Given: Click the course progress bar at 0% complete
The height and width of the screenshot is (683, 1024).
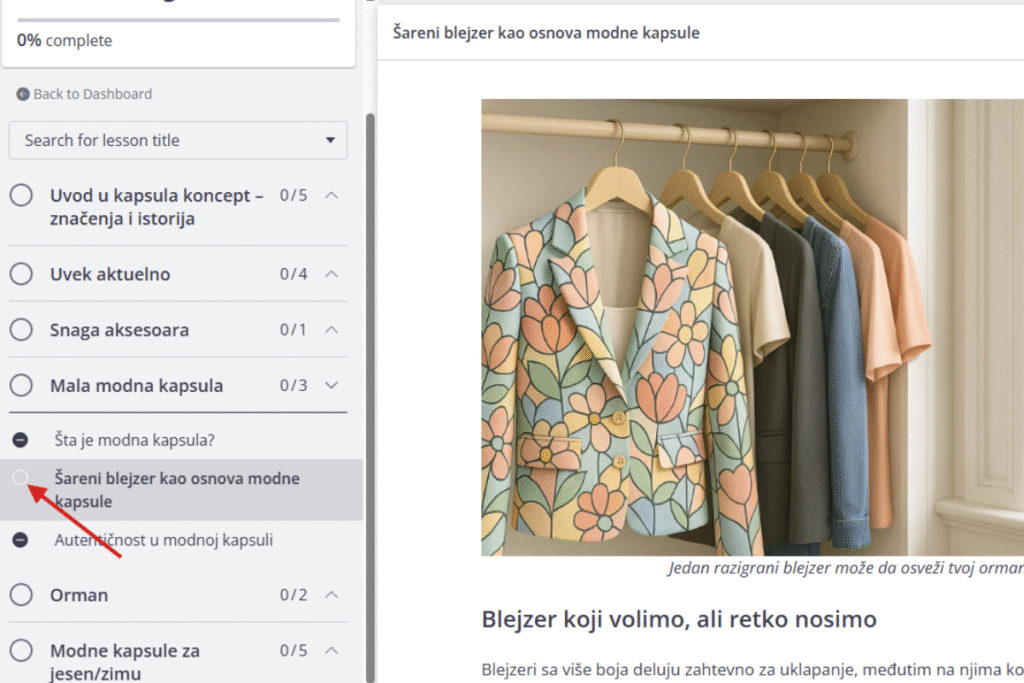Looking at the screenshot, I should (x=178, y=19).
